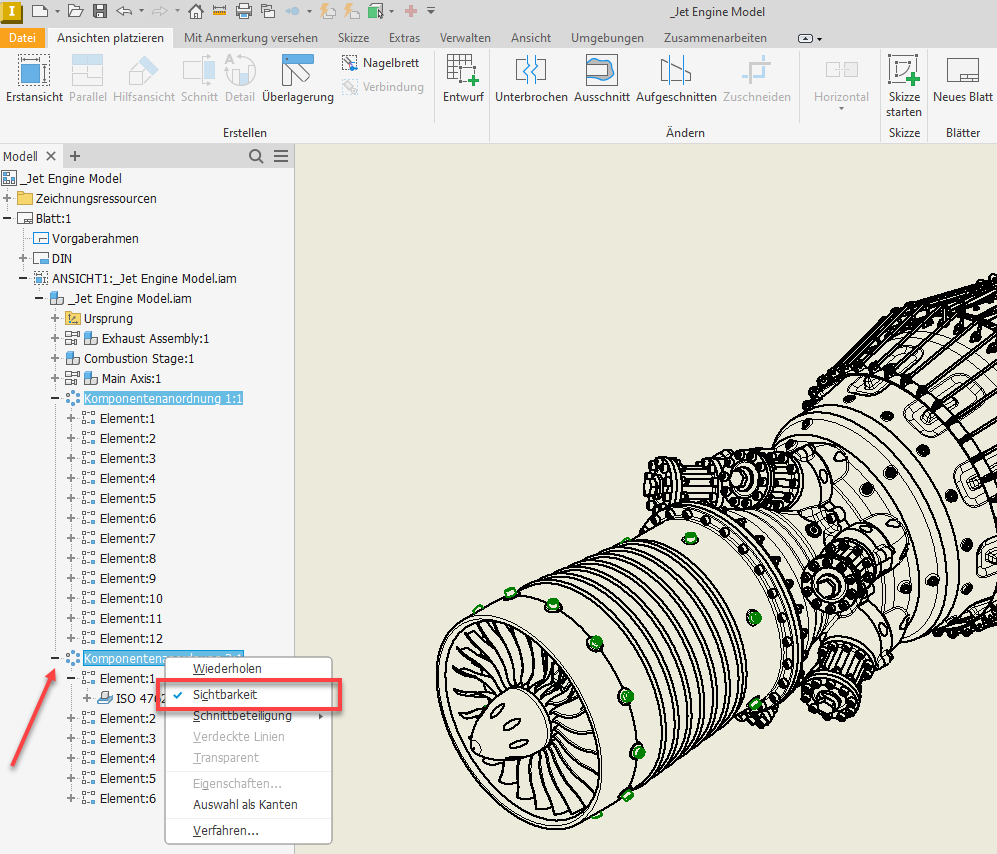This screenshot has height=854, width=997.
Task: Choose the Ausschnitt breakout tool
Action: click(601, 78)
